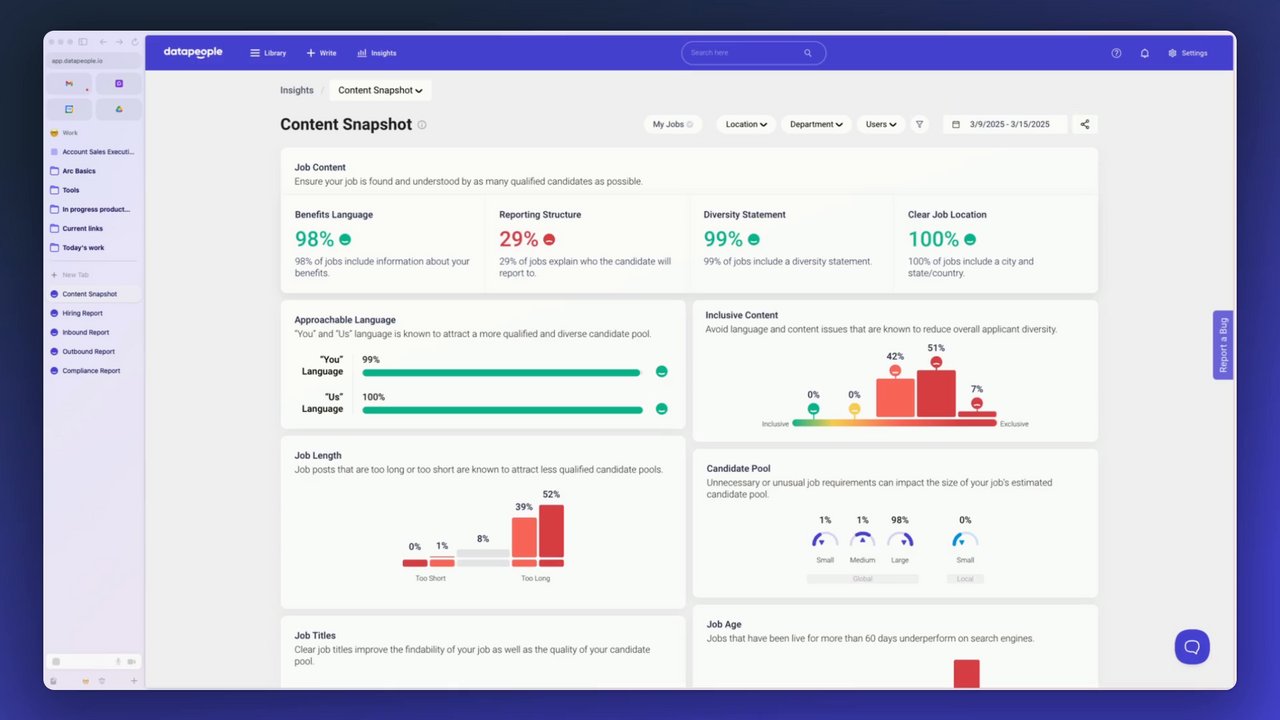Click the smiley icon next to "Us" Language bar
Viewport: 1280px width, 720px height.
(x=661, y=408)
